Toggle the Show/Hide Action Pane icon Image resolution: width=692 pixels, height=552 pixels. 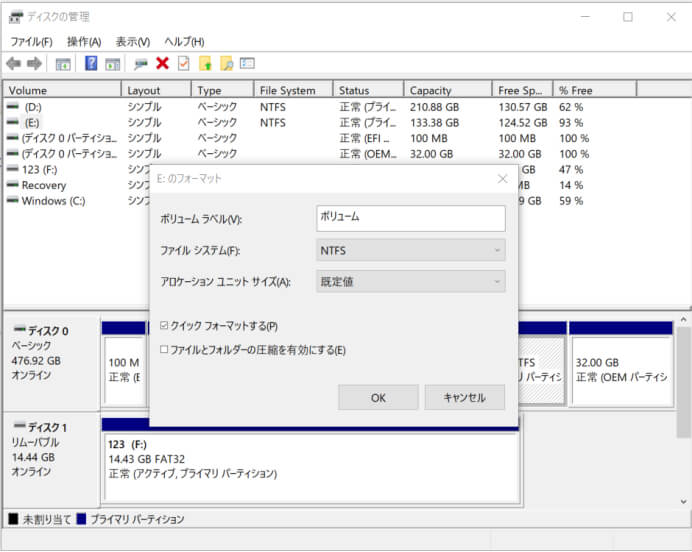113,64
